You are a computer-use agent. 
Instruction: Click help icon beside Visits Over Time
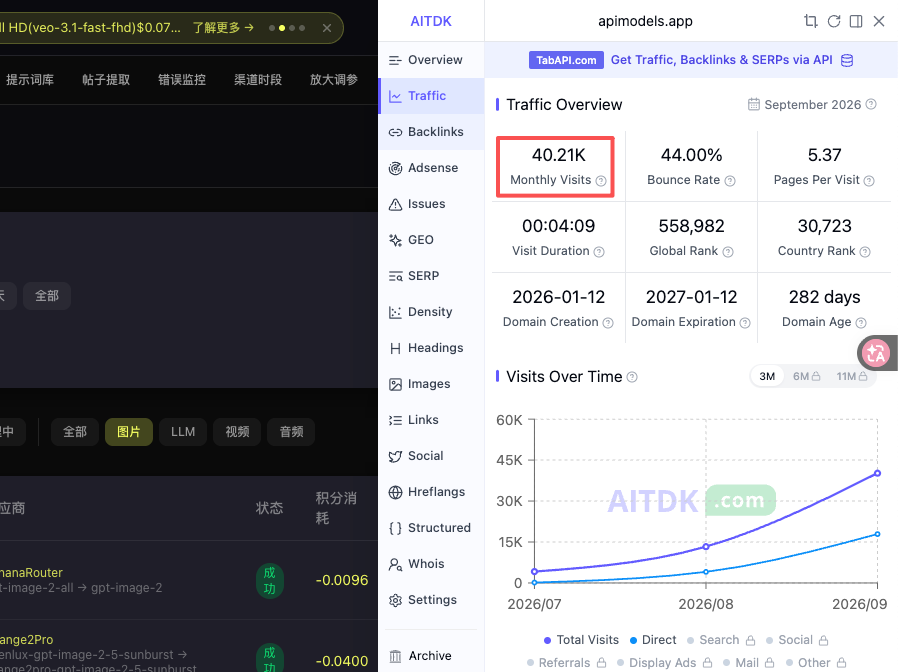632,377
